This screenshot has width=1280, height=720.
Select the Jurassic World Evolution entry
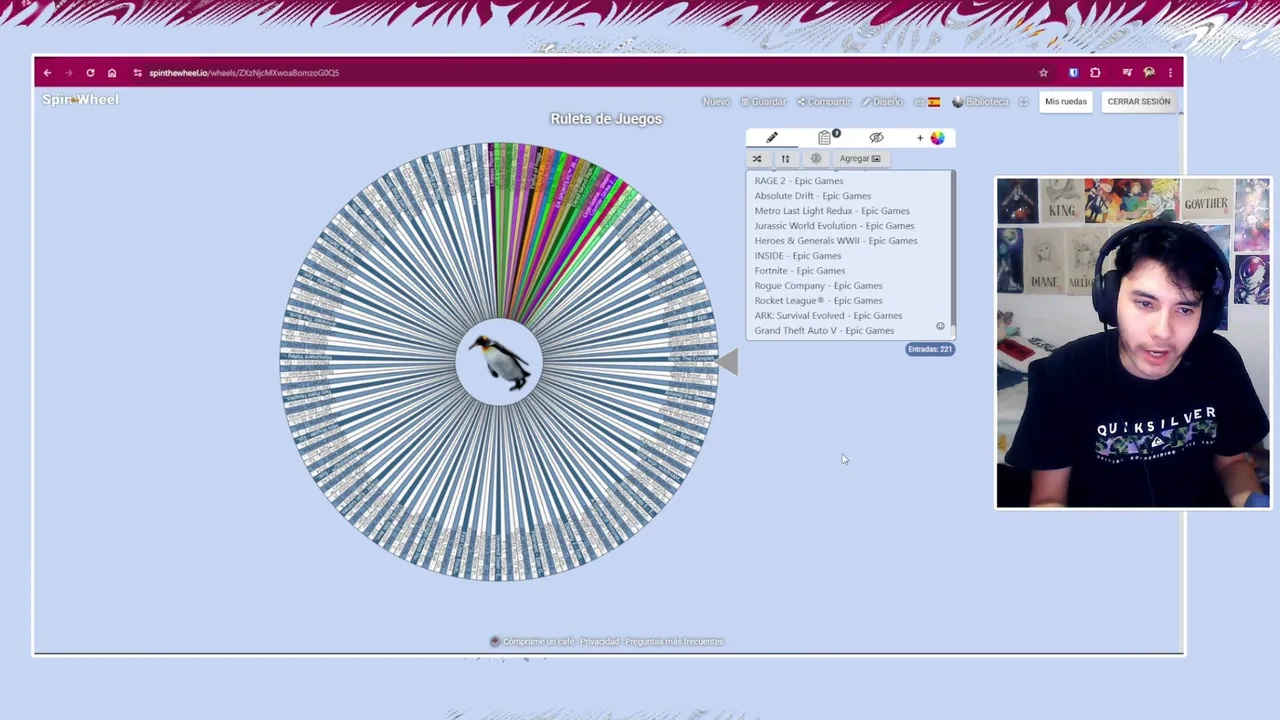(x=834, y=226)
